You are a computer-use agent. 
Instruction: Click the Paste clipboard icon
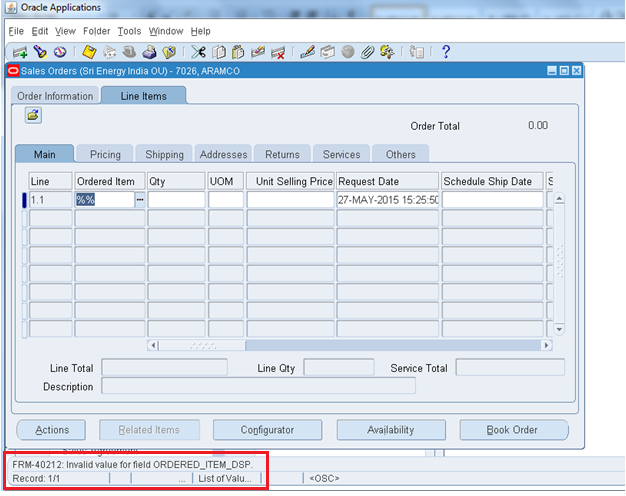coord(238,52)
